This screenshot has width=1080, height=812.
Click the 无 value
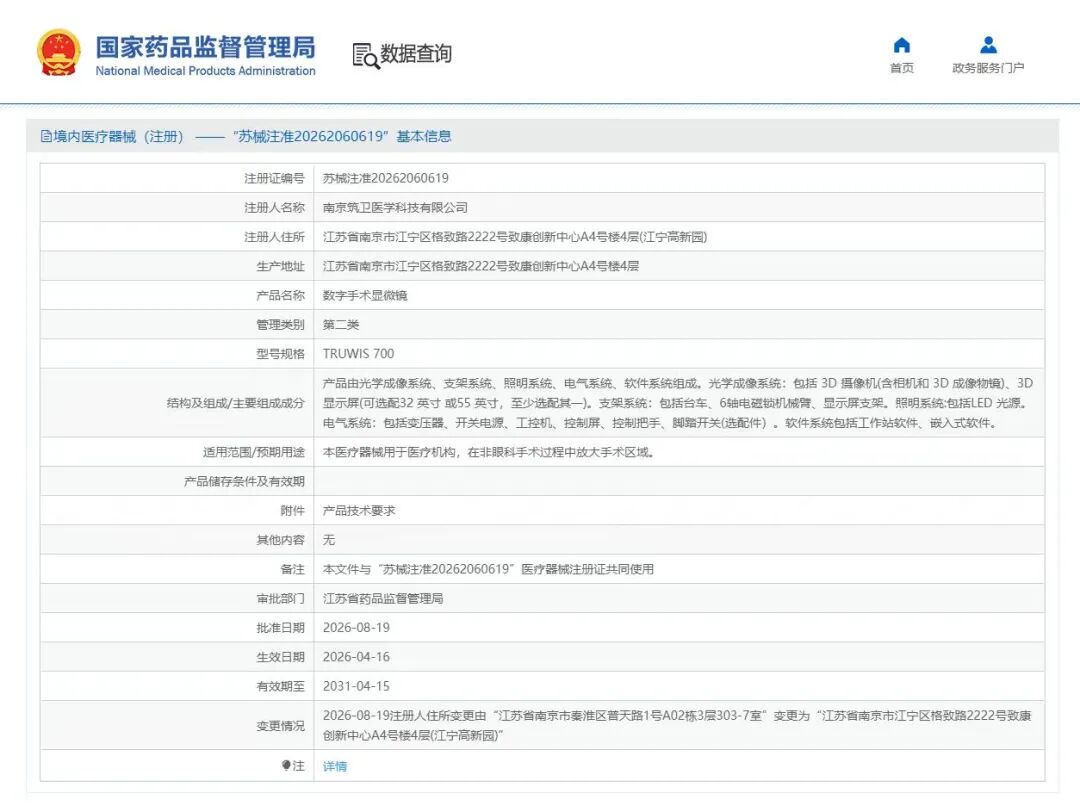[x=329, y=540]
